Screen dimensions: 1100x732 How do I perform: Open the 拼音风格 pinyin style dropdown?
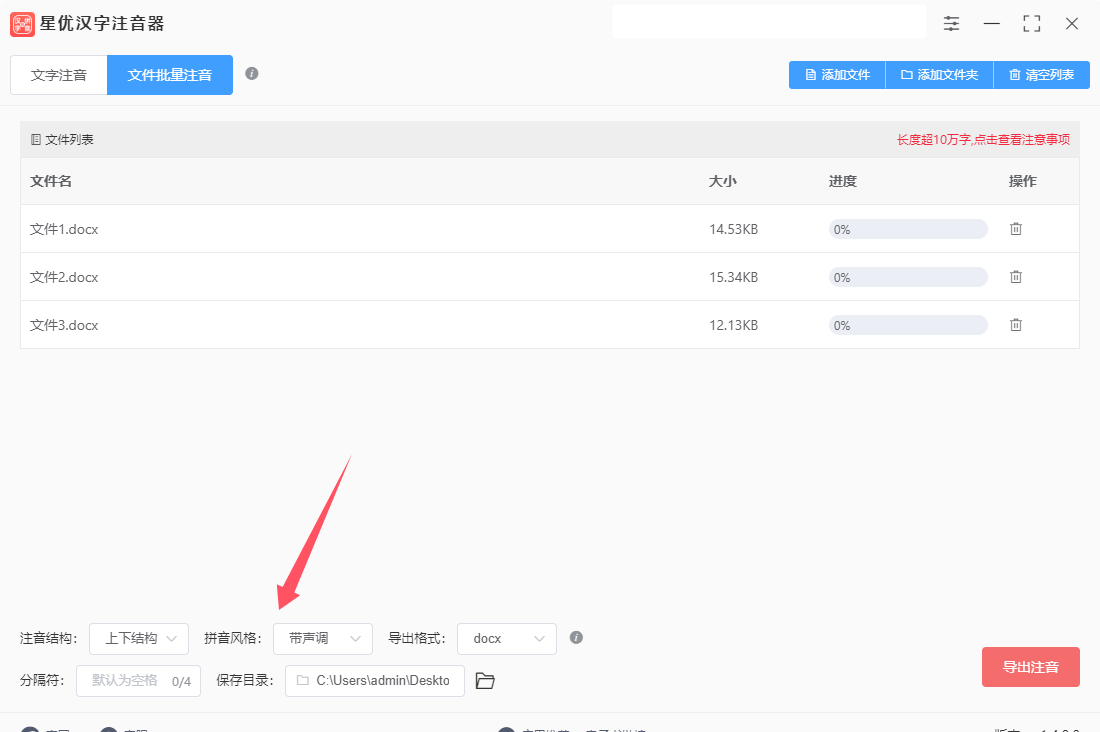[x=322, y=638]
